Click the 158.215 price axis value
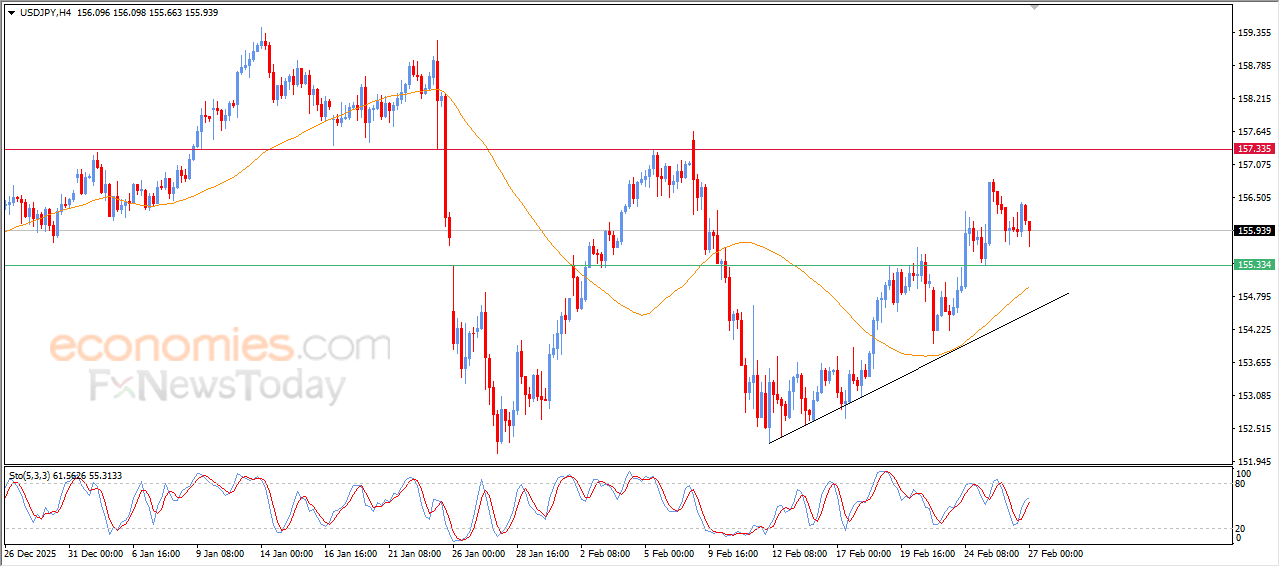 pyautogui.click(x=1253, y=99)
